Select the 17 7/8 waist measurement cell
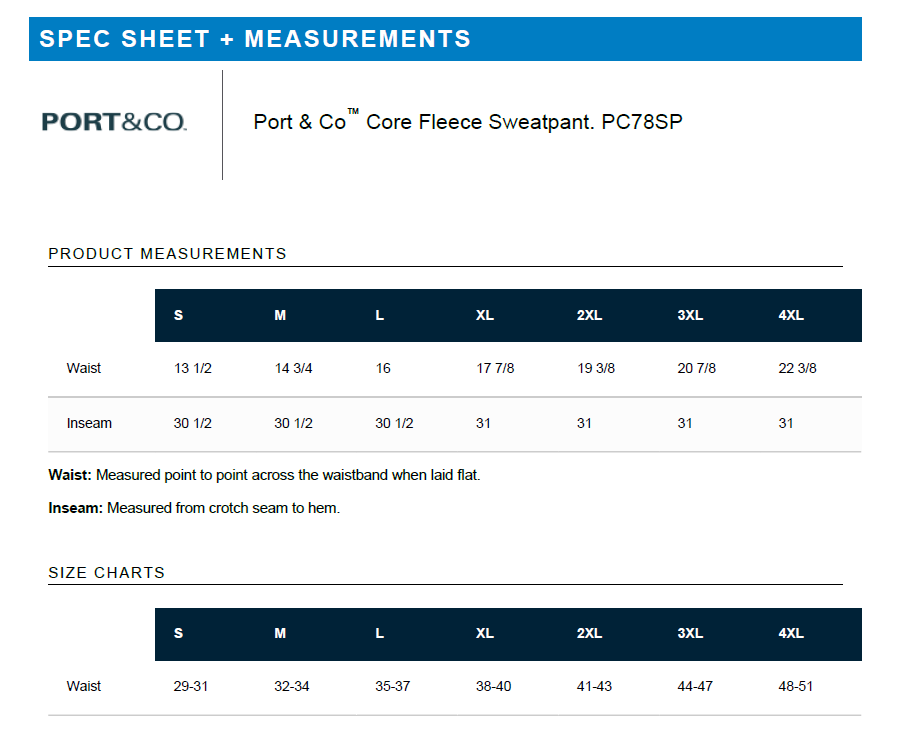The image size is (901, 747). [495, 368]
